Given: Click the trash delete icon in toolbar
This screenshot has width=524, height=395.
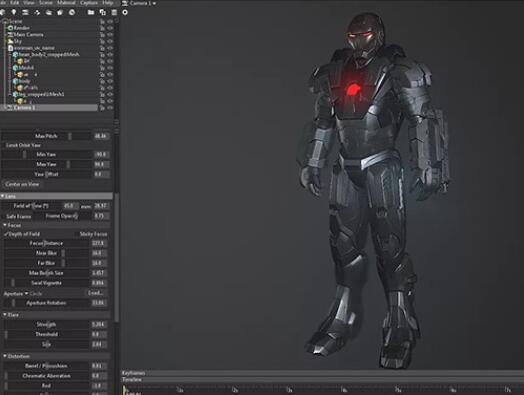Looking at the screenshot, I should (114, 12).
